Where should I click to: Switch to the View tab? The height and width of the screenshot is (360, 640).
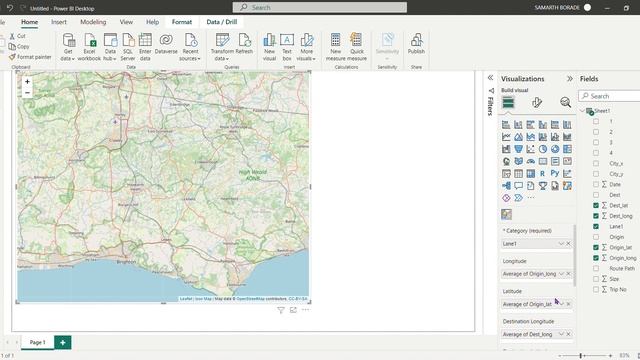click(x=126, y=22)
